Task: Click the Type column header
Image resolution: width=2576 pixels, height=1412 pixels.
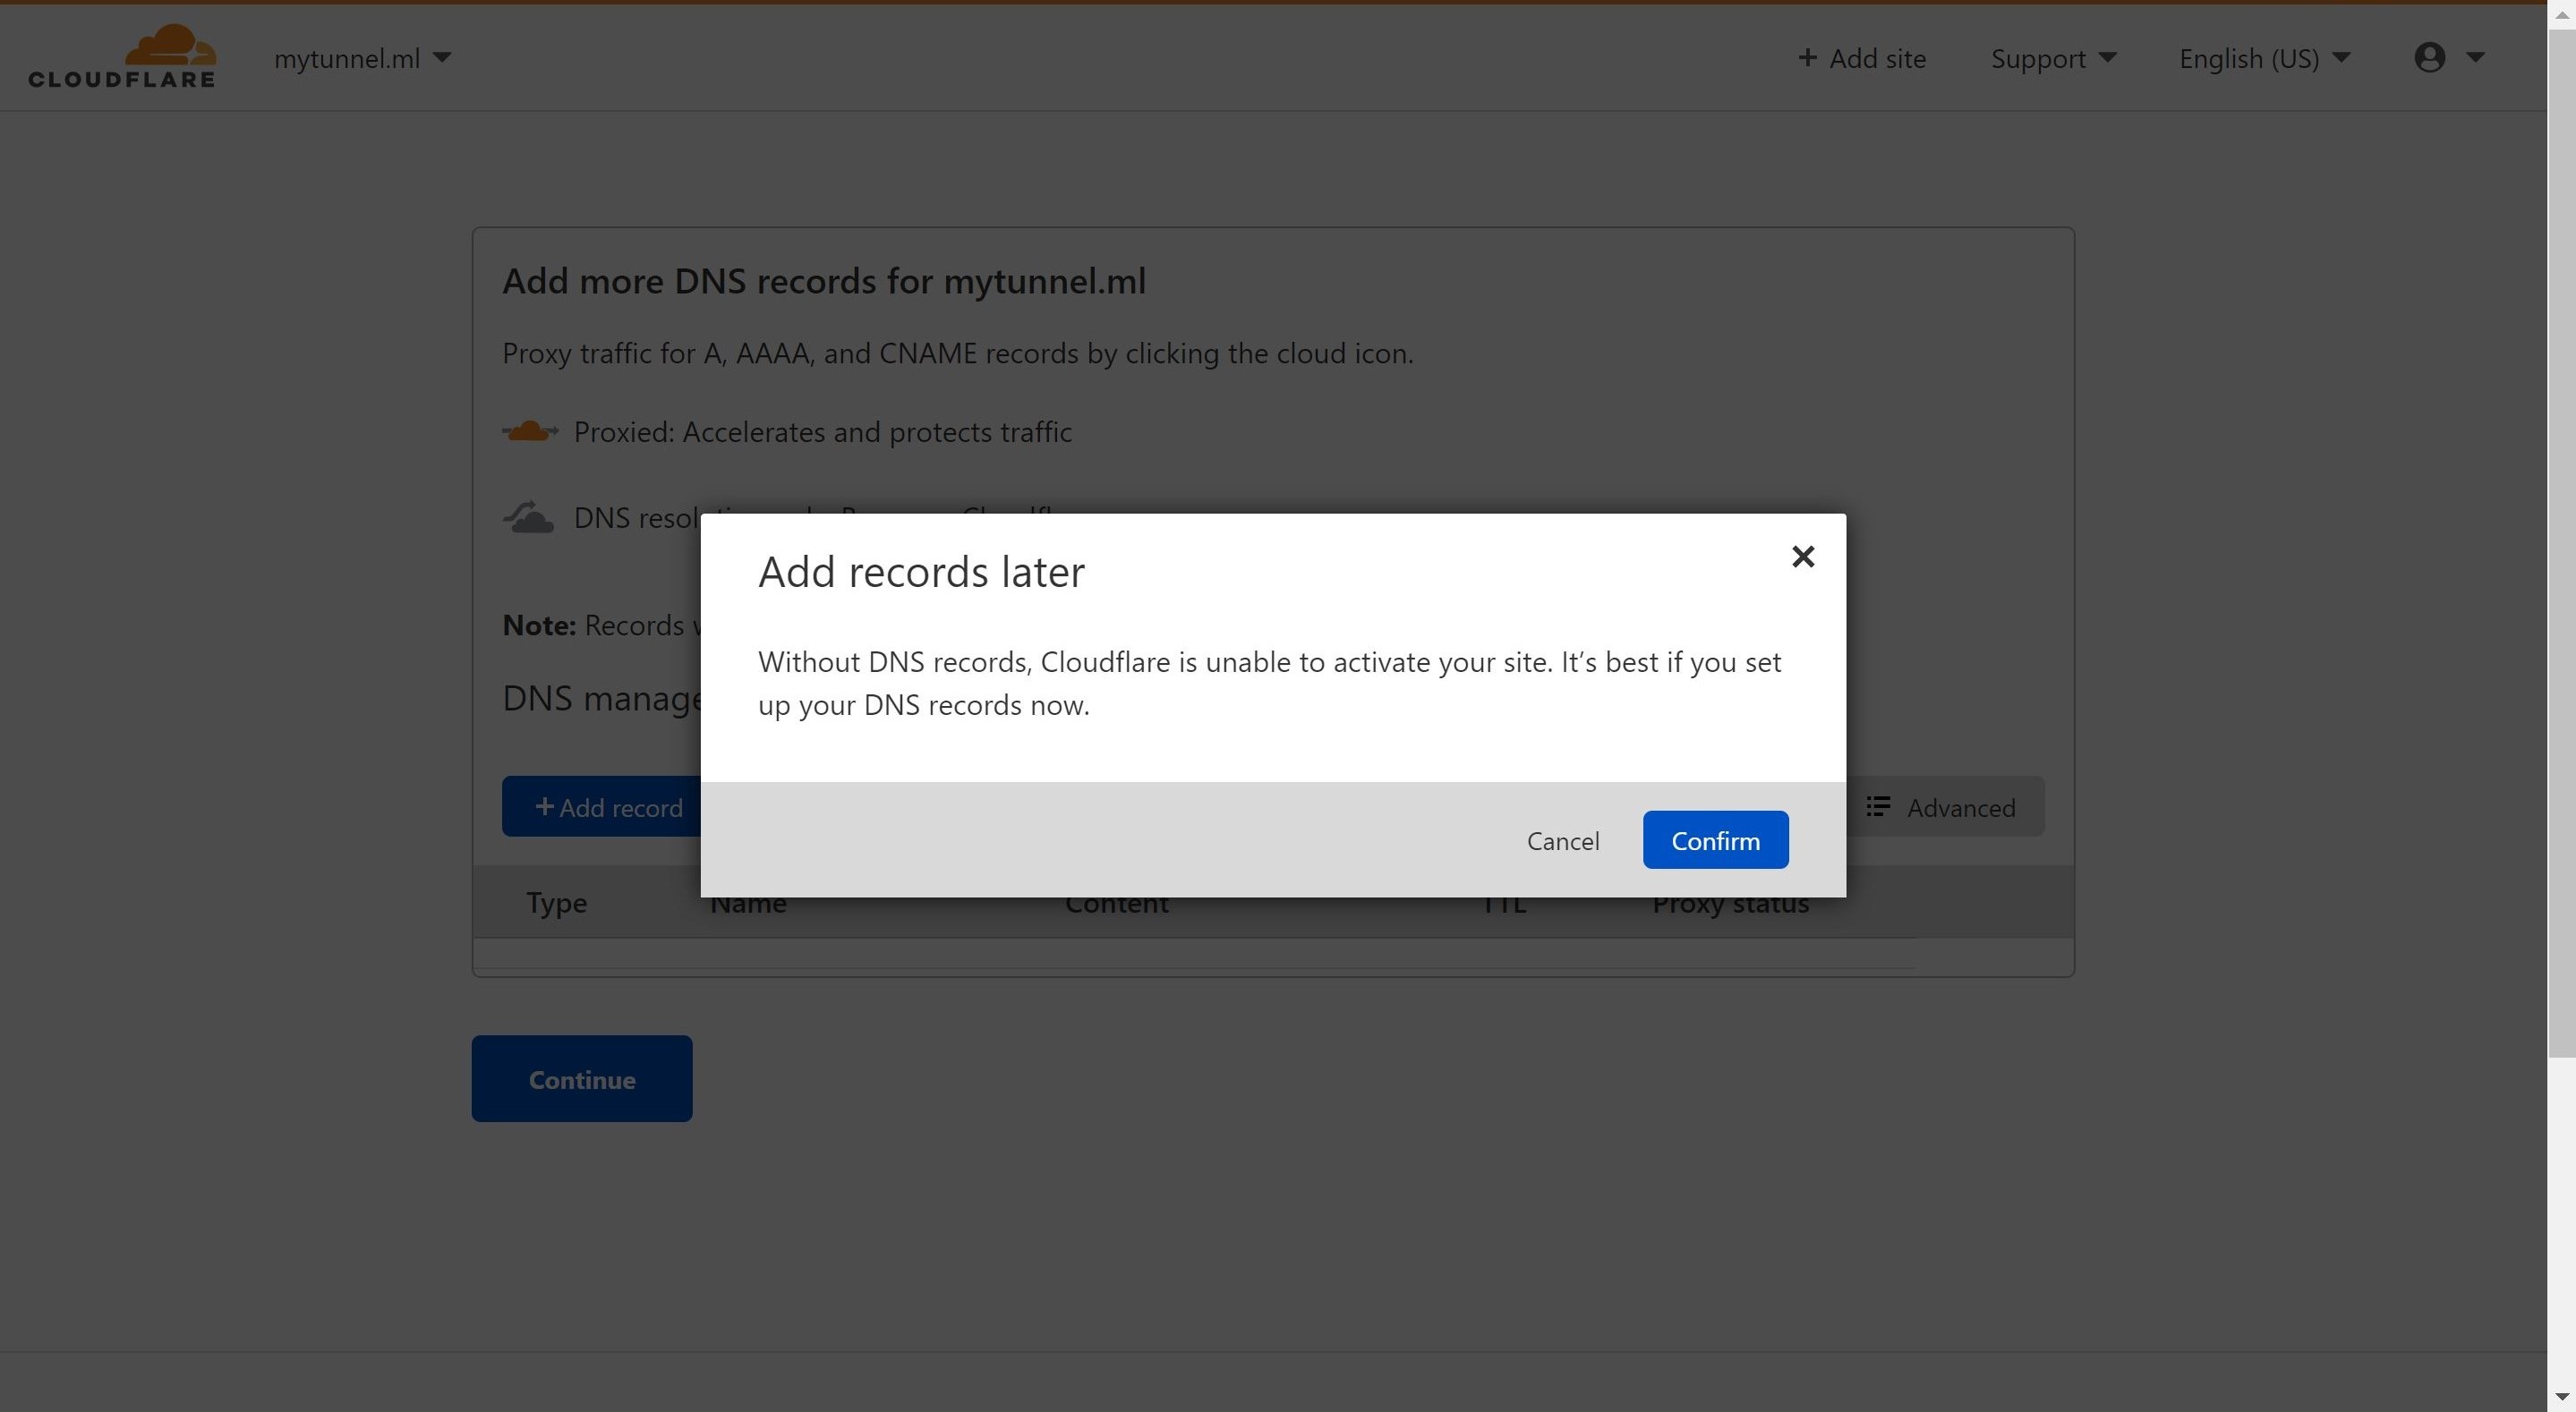Action: [556, 903]
